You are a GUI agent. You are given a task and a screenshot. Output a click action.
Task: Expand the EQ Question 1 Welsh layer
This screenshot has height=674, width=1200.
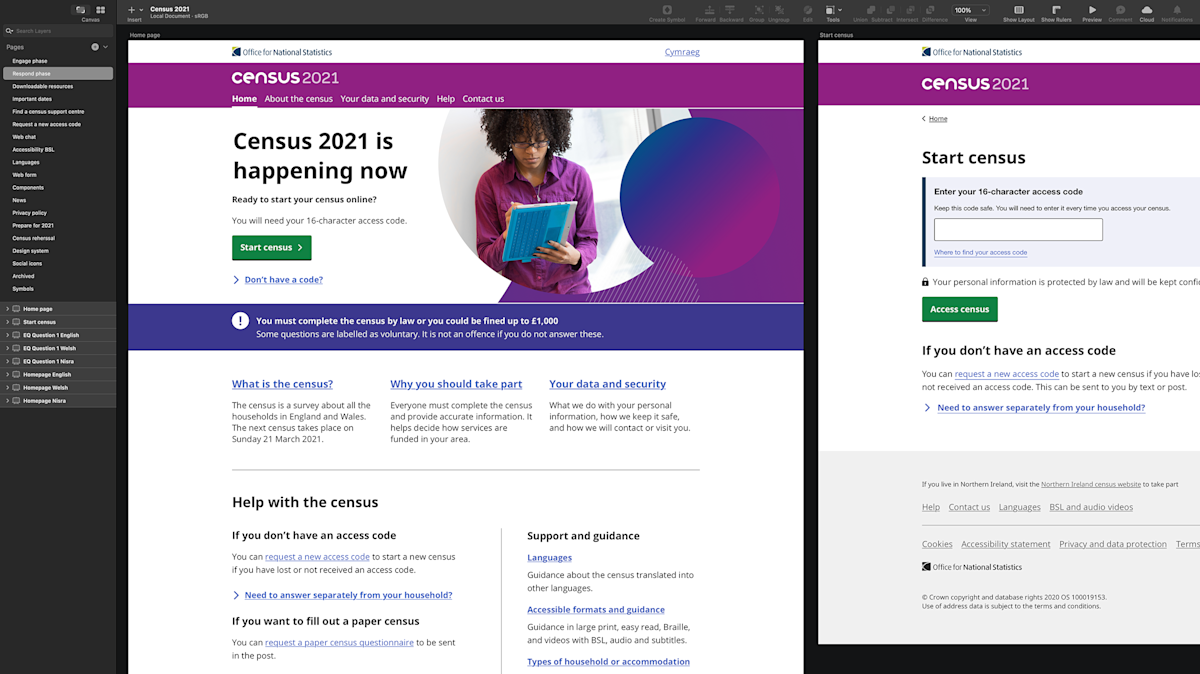[x=7, y=348]
